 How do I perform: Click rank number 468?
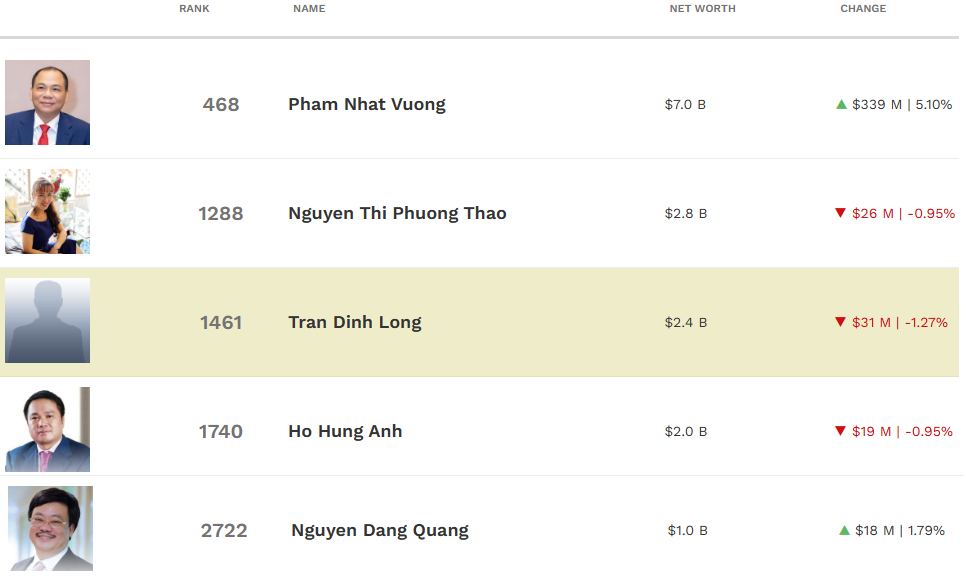pos(221,104)
